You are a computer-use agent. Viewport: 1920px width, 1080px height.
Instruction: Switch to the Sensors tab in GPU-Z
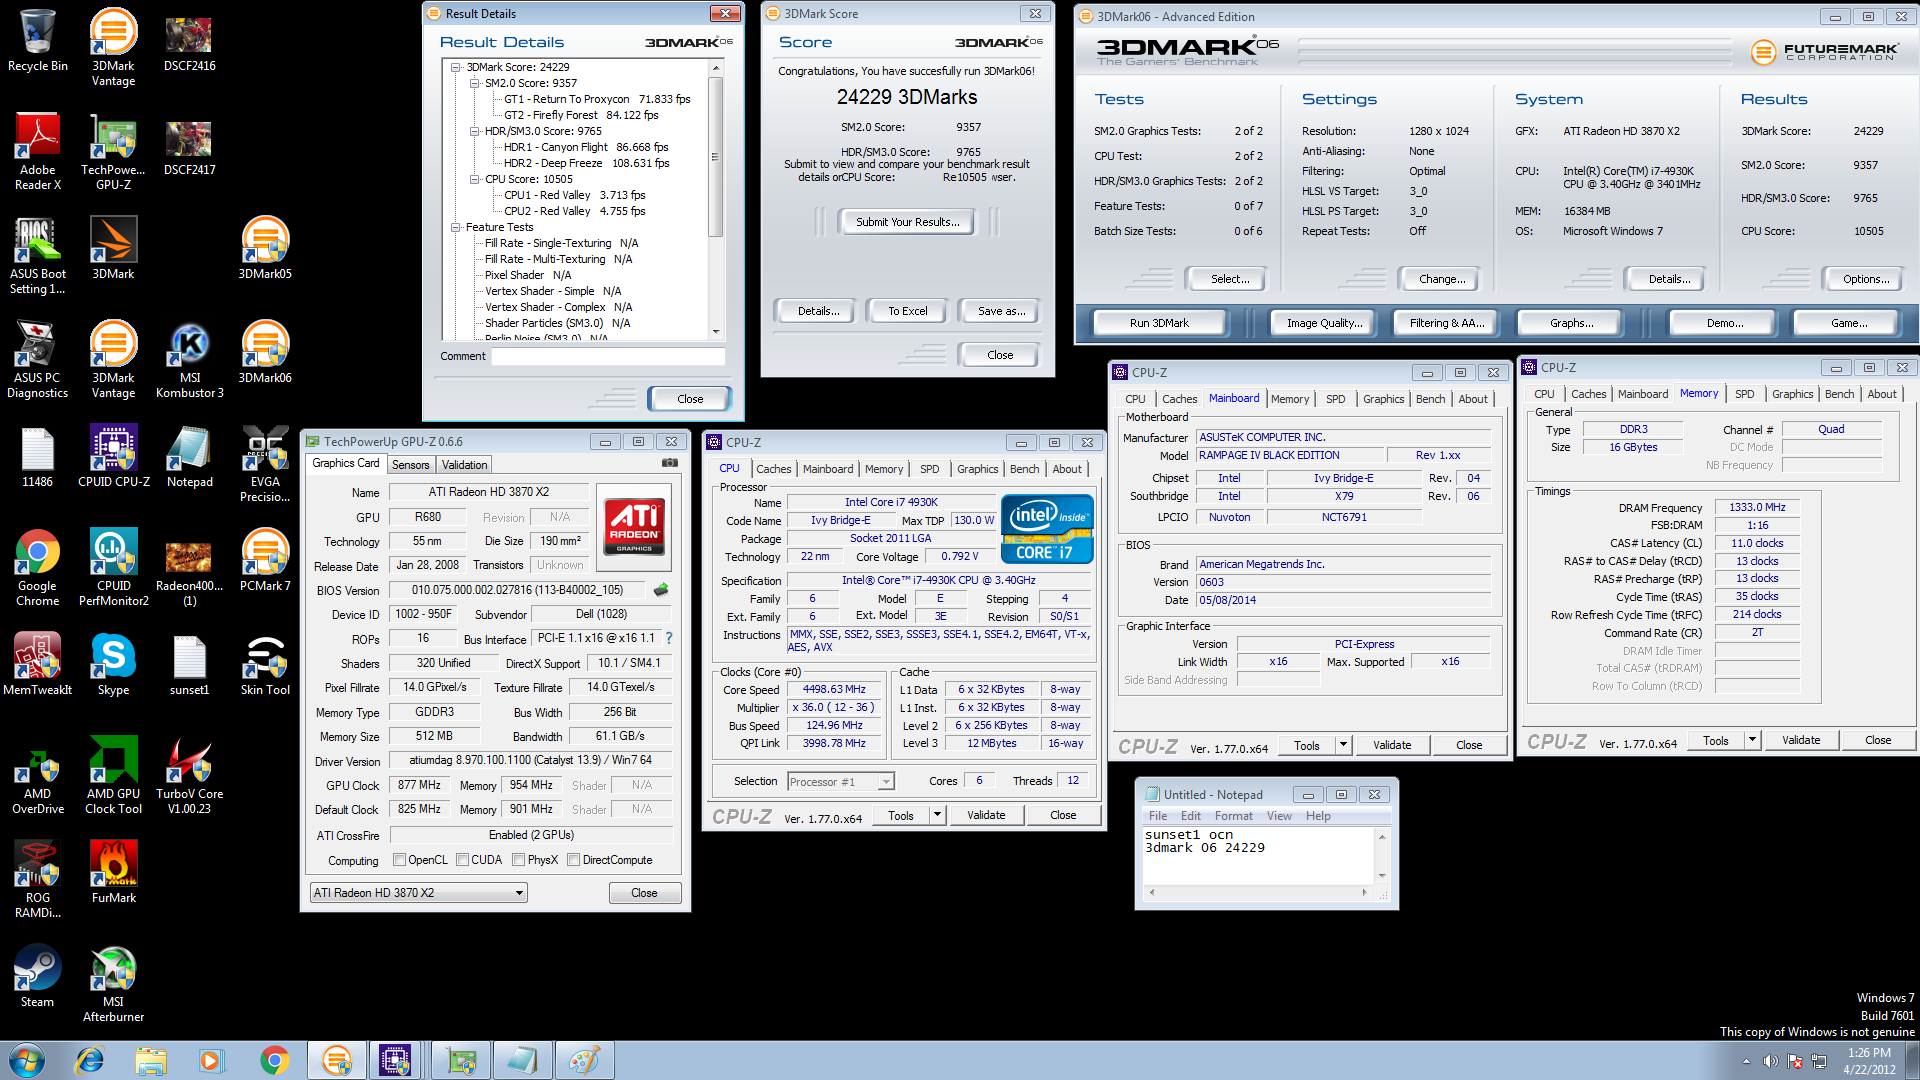point(410,465)
